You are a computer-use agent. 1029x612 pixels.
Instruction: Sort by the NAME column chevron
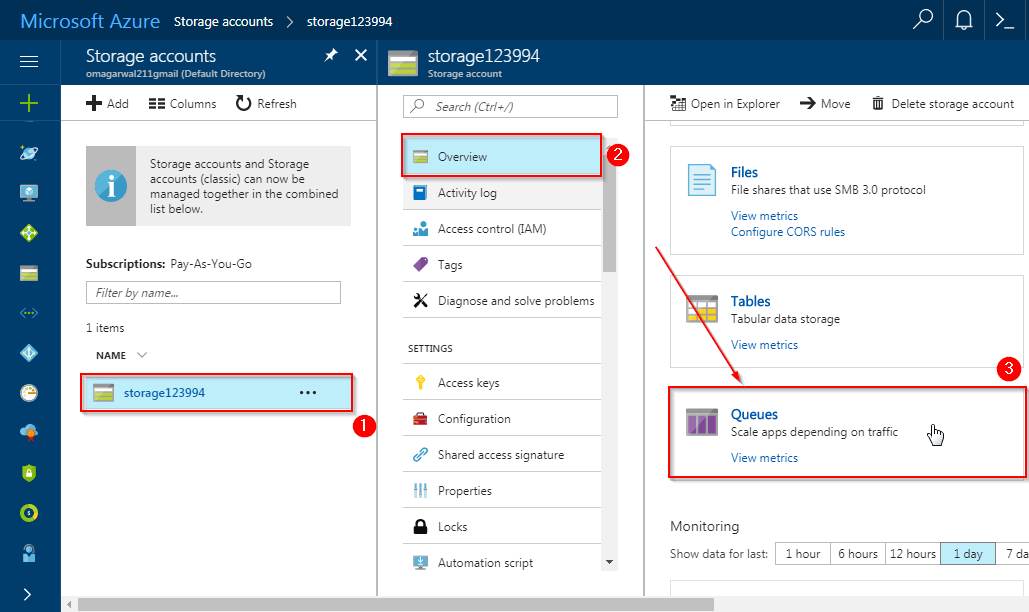[x=142, y=355]
